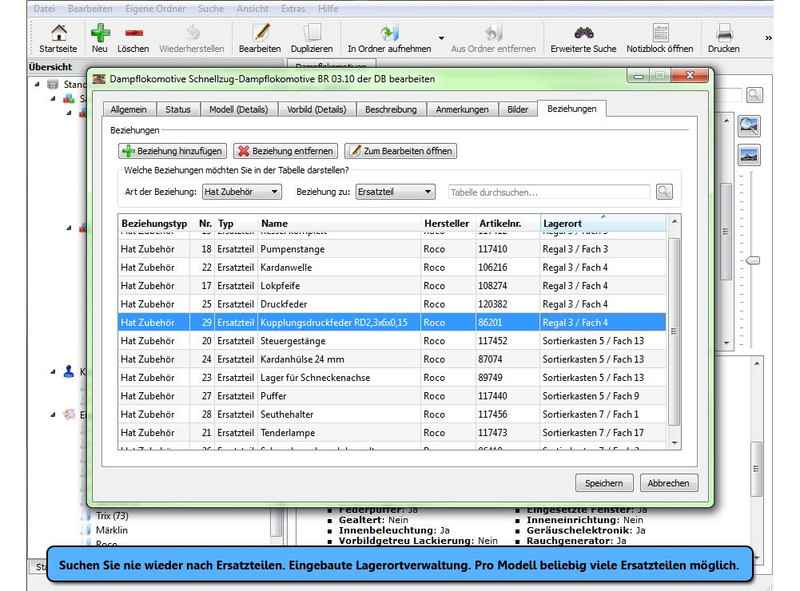Click the In Ordner aufnehmen icon
This screenshot has width=800, height=591.
389,33
